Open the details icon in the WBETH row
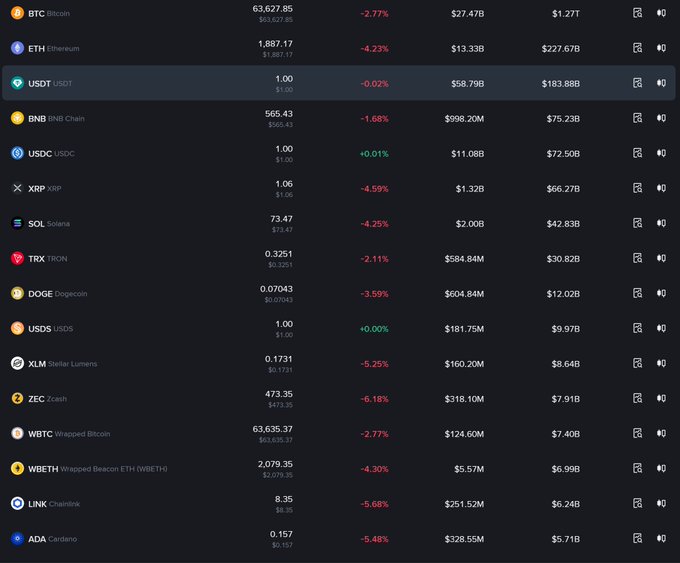 tap(637, 468)
